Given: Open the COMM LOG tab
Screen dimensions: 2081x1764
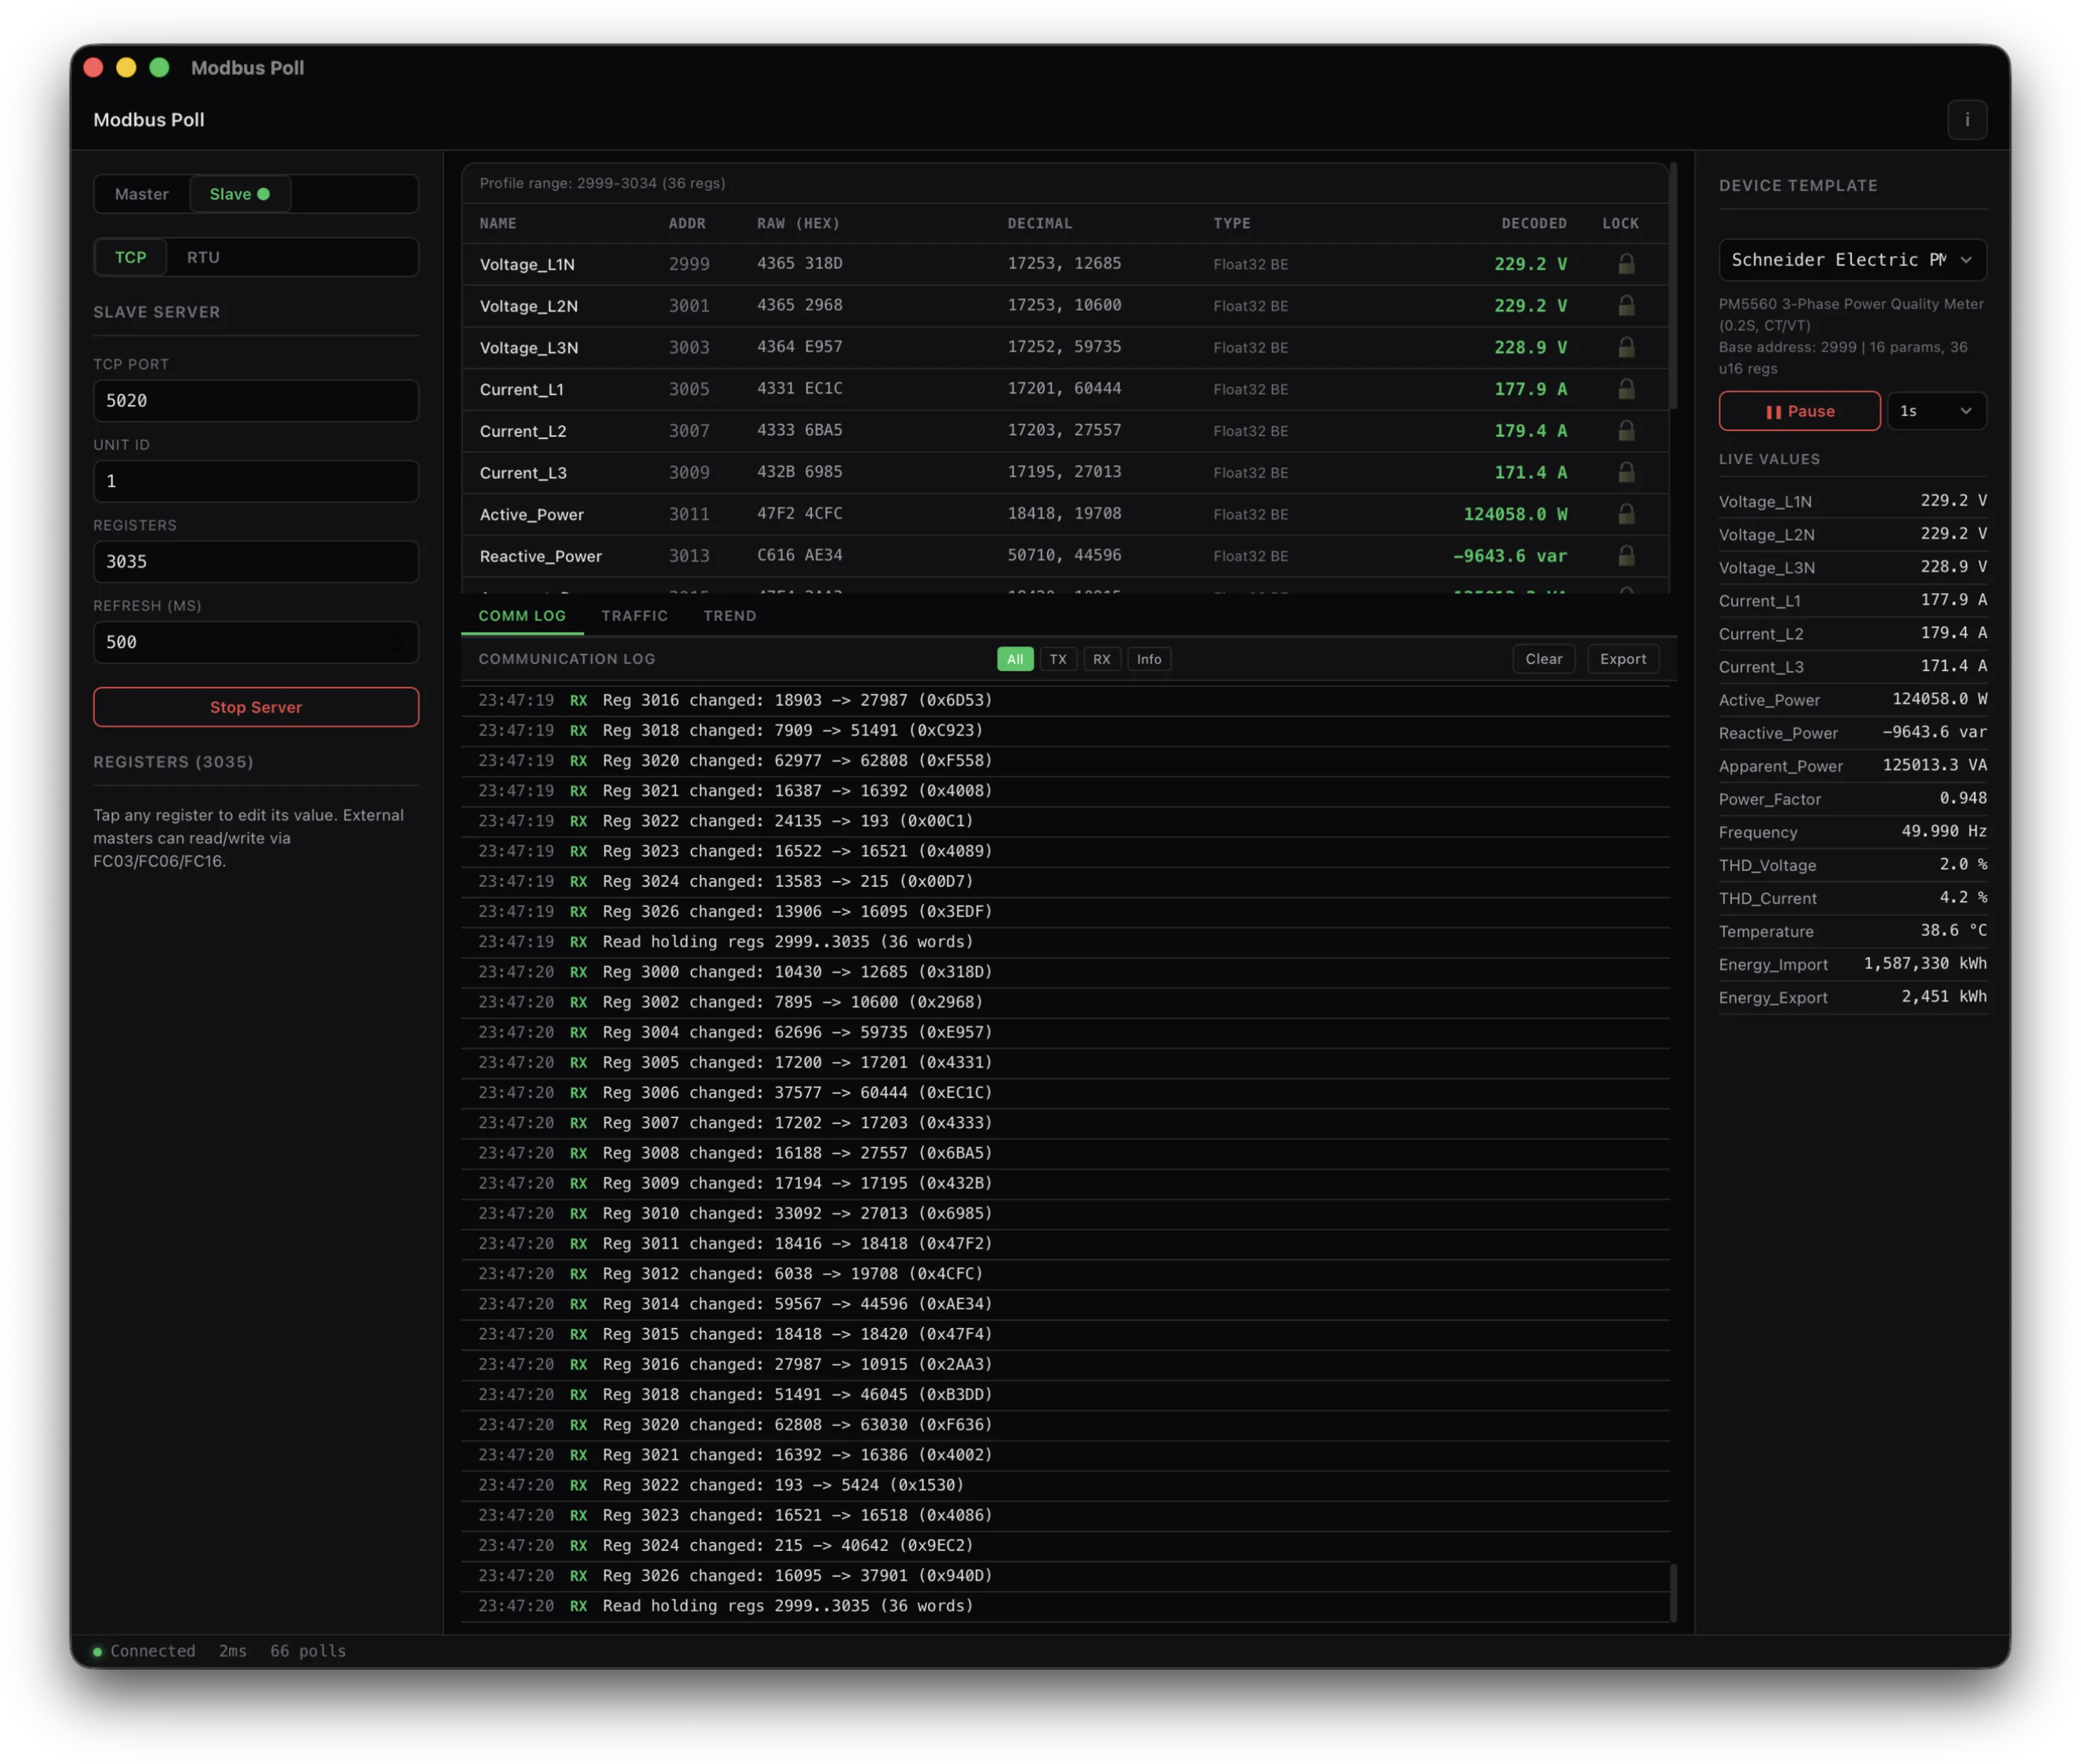Looking at the screenshot, I should (x=522, y=616).
